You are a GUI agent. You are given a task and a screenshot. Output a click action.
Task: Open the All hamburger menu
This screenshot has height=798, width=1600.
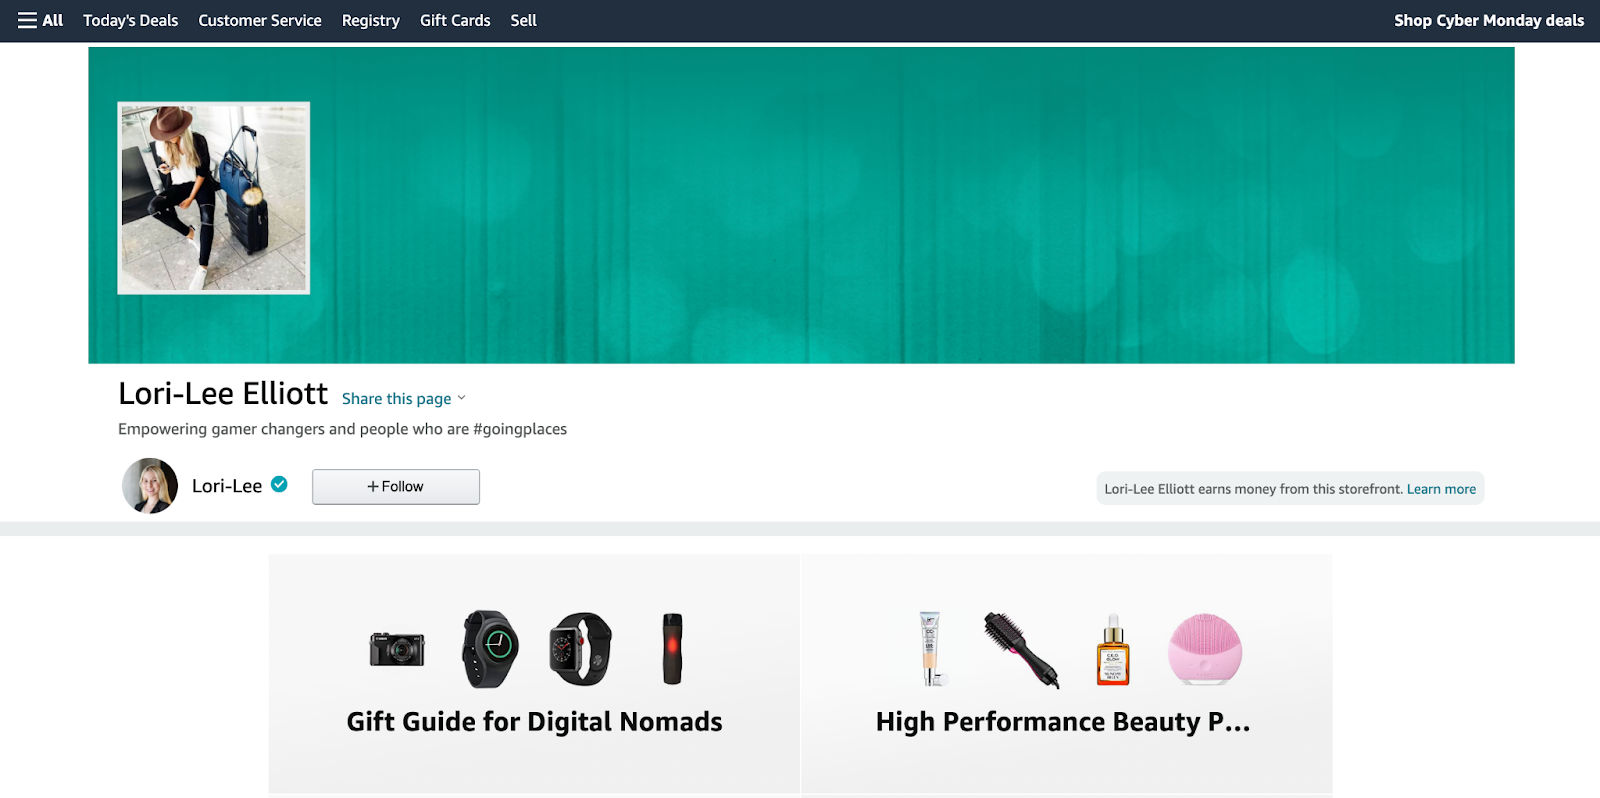point(40,20)
